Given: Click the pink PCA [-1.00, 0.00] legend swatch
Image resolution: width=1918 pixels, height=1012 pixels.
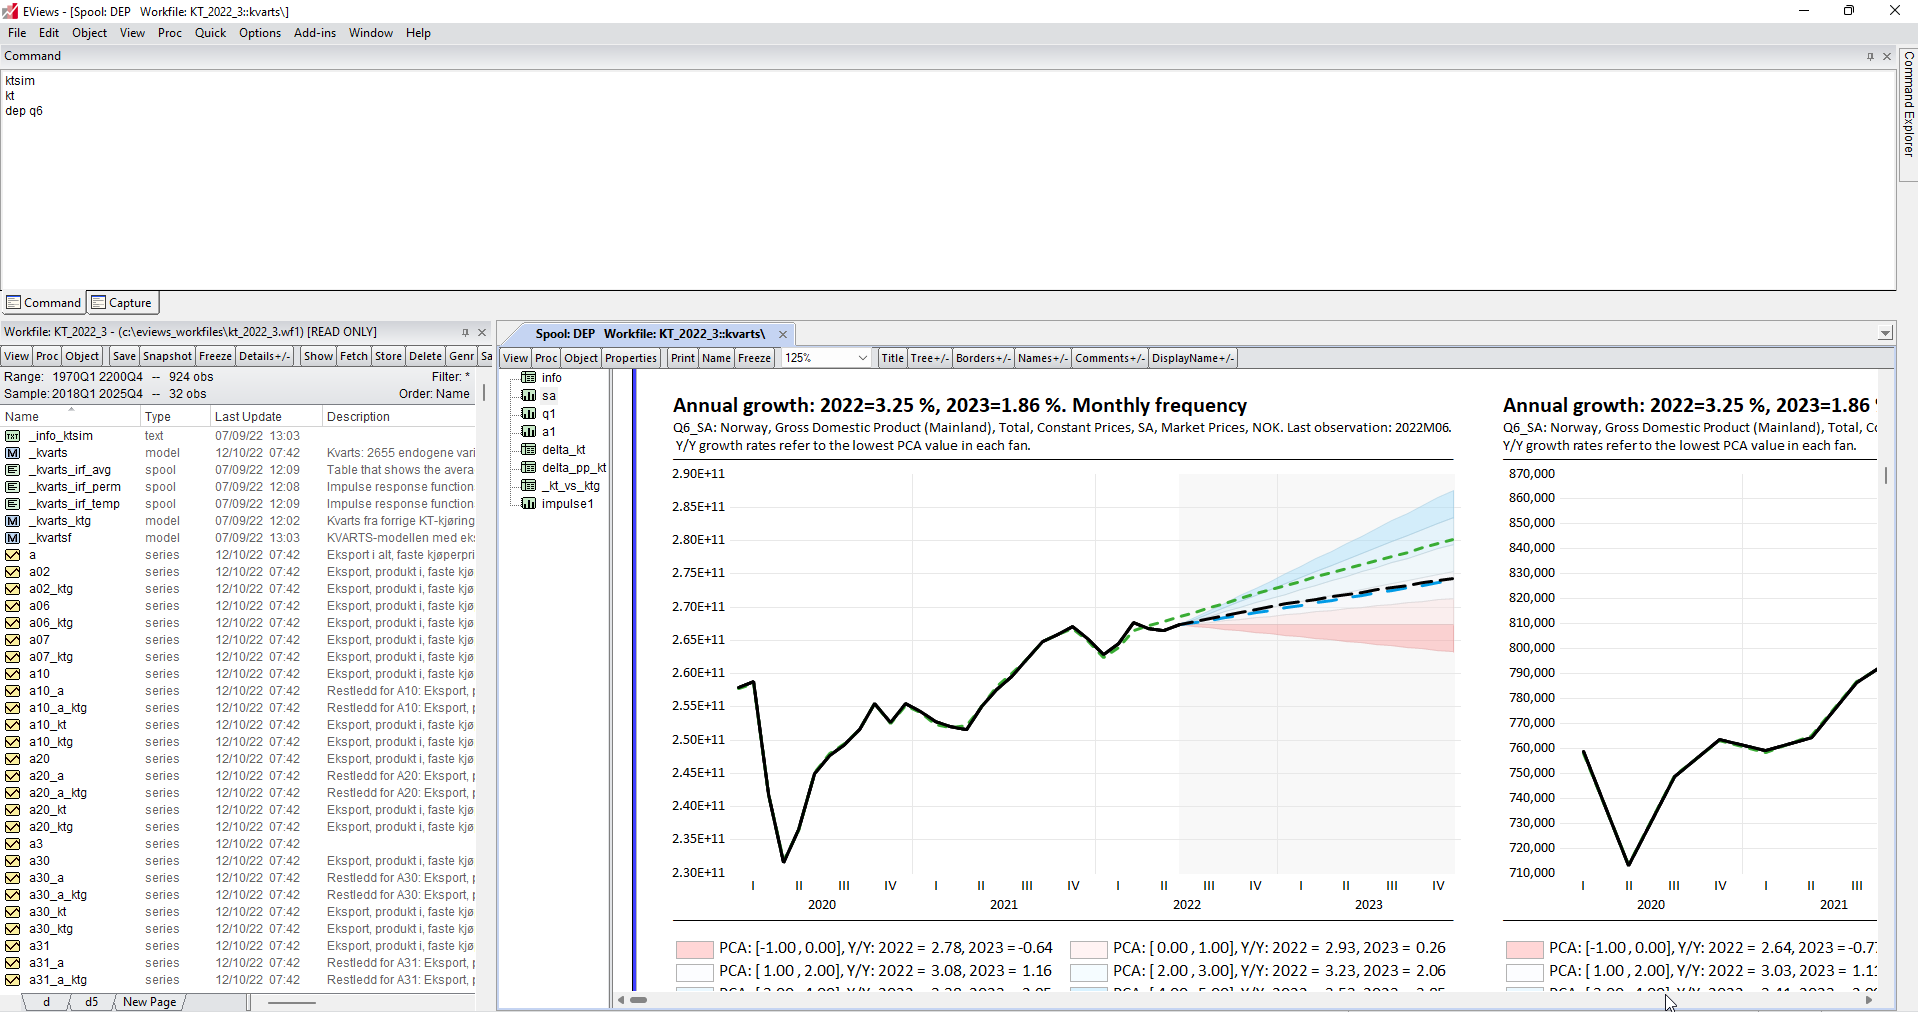Looking at the screenshot, I should coord(694,949).
